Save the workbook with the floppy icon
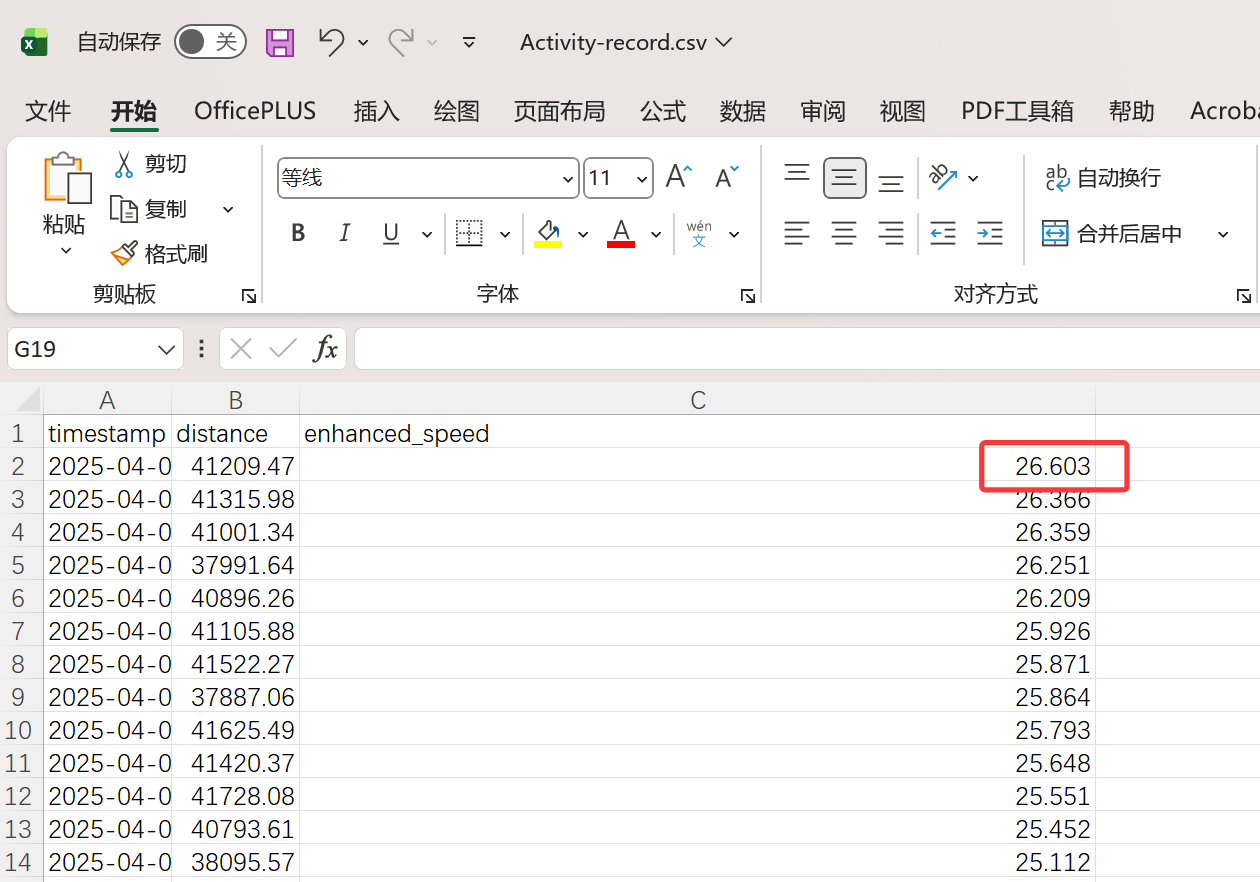 [280, 42]
